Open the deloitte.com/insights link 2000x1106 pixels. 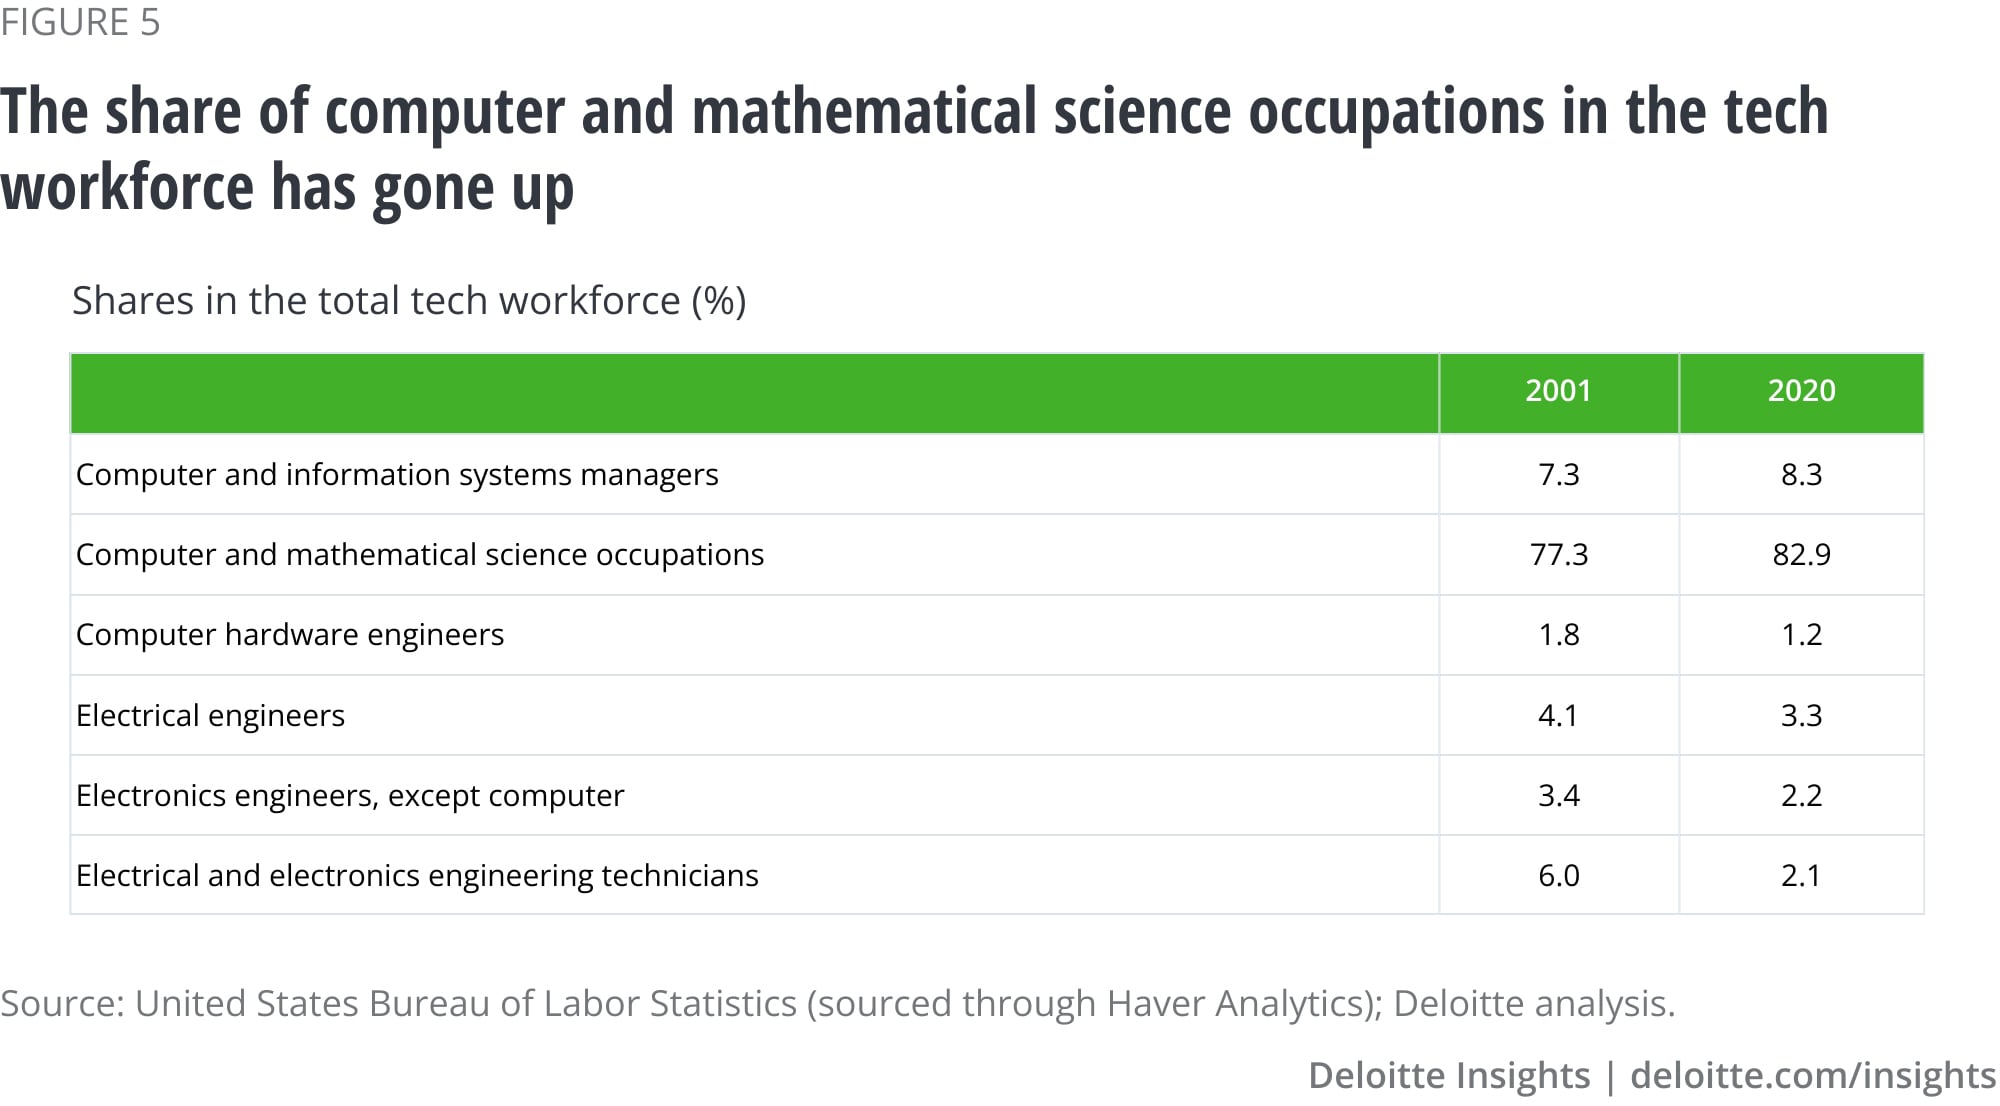coord(1812,1075)
